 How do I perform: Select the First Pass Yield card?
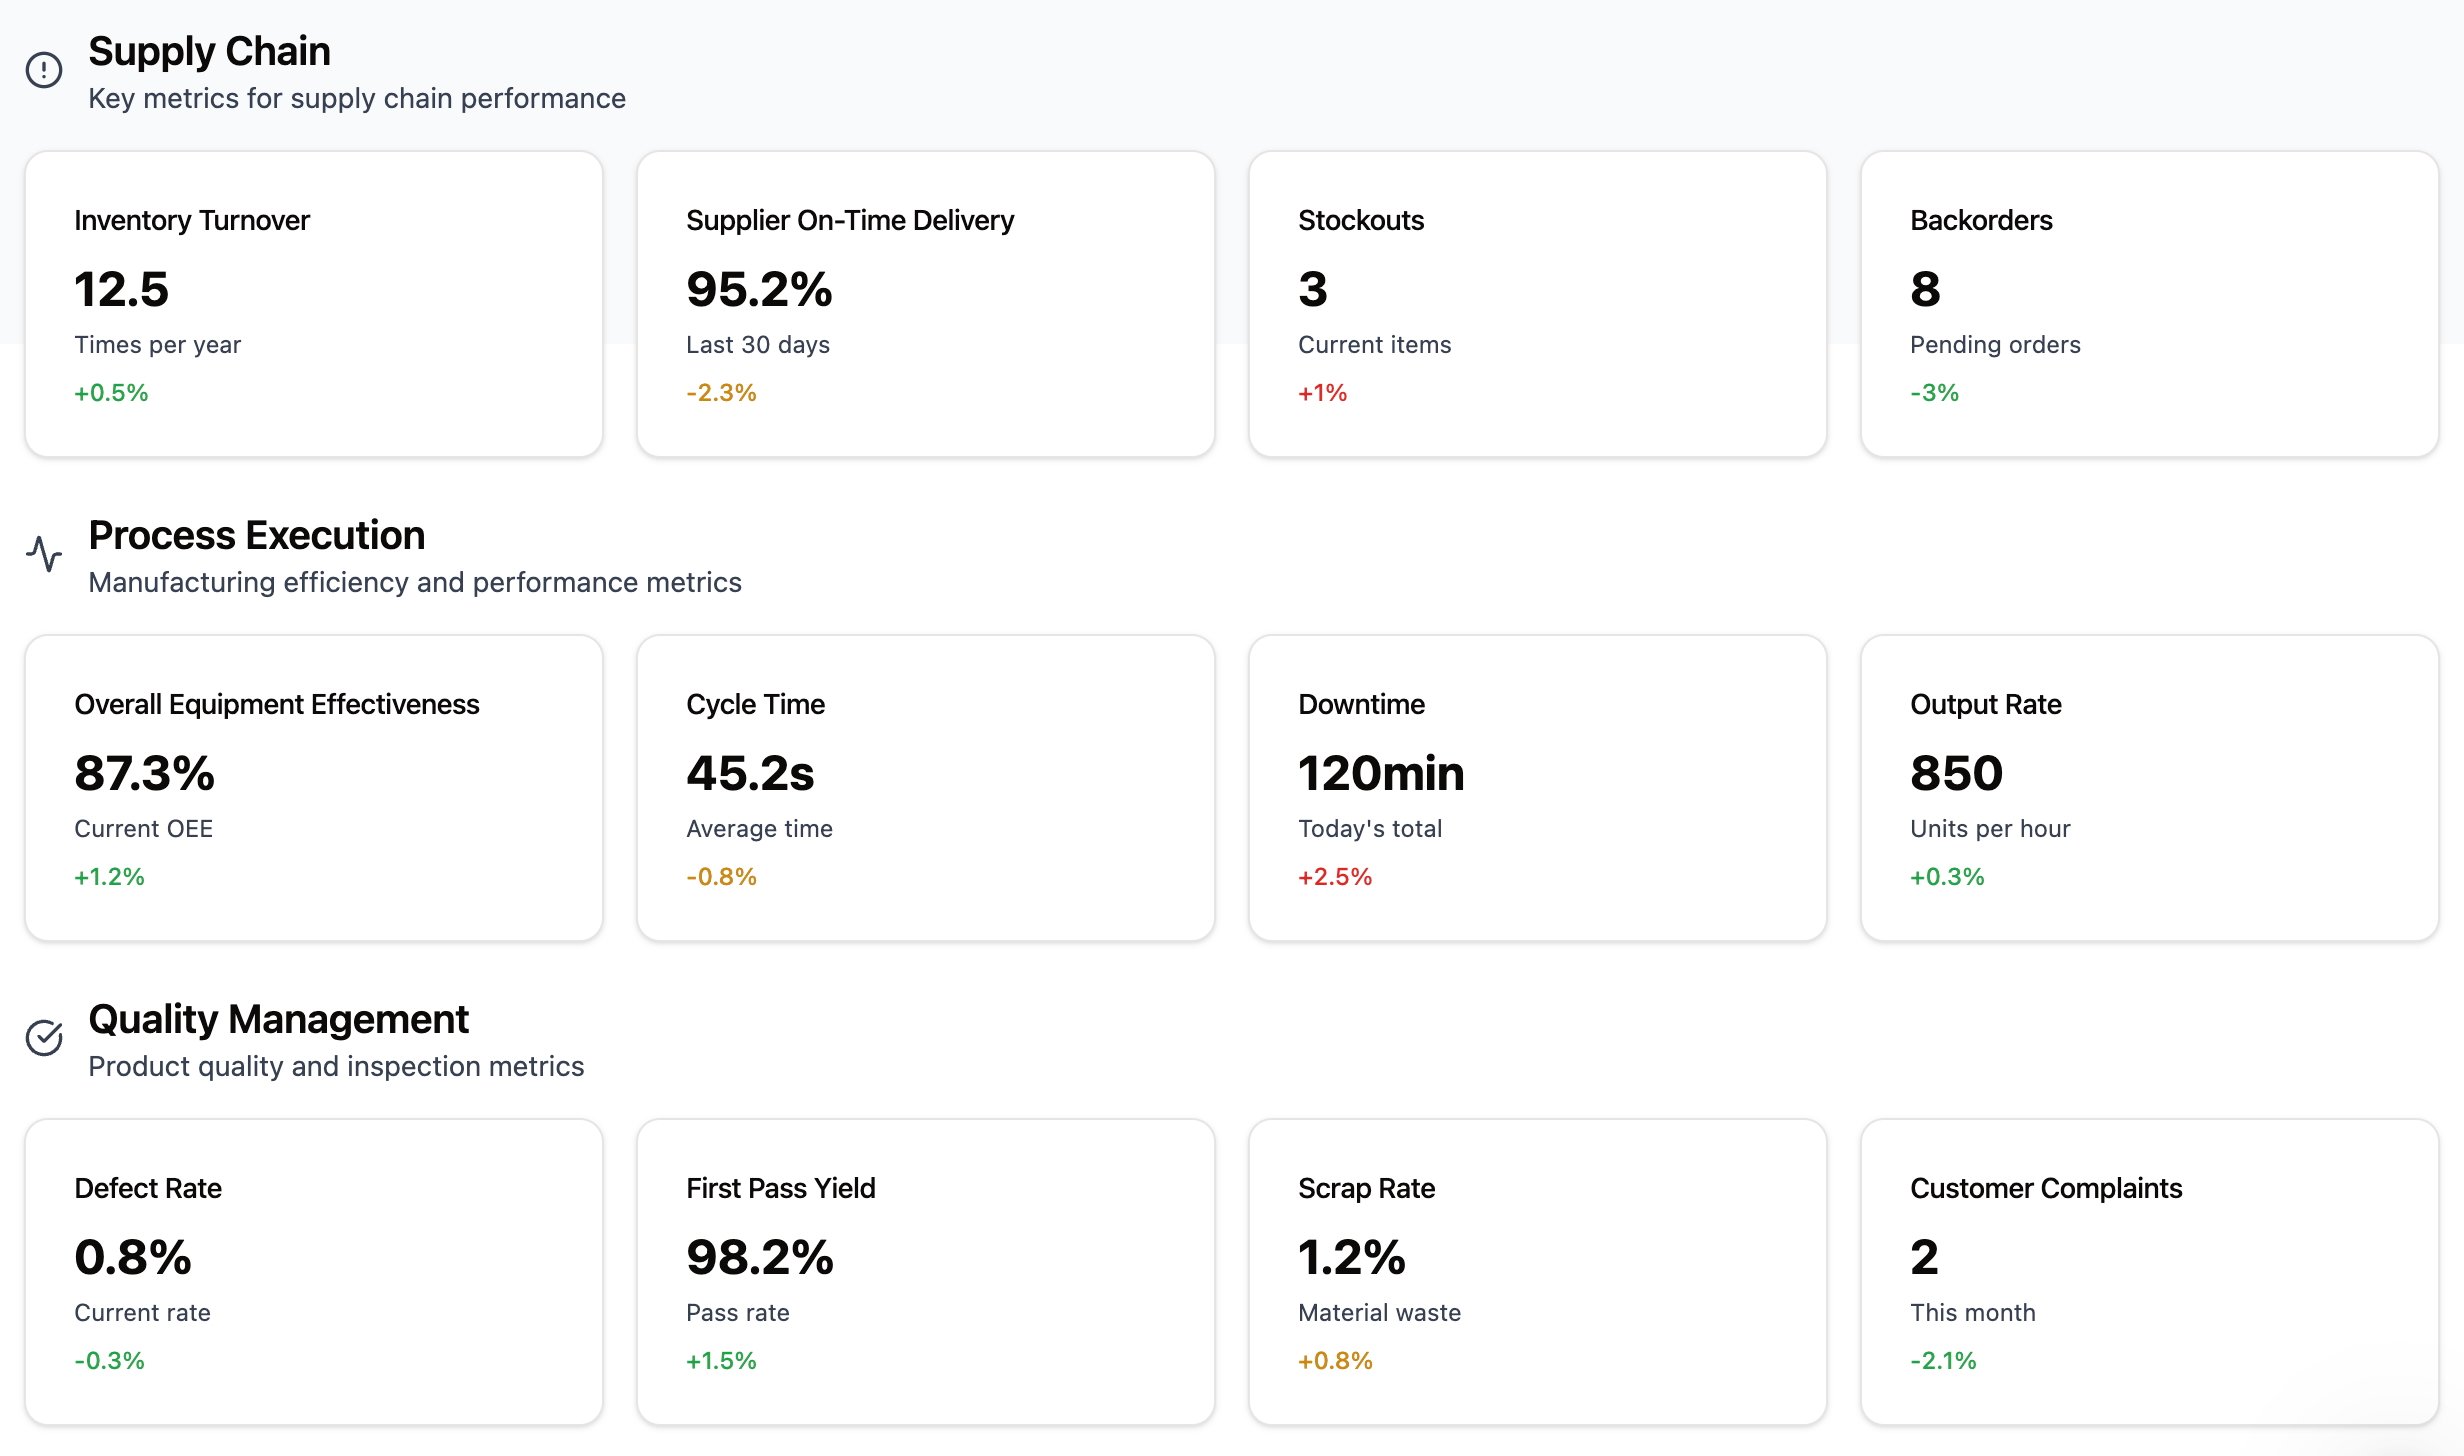pos(925,1272)
